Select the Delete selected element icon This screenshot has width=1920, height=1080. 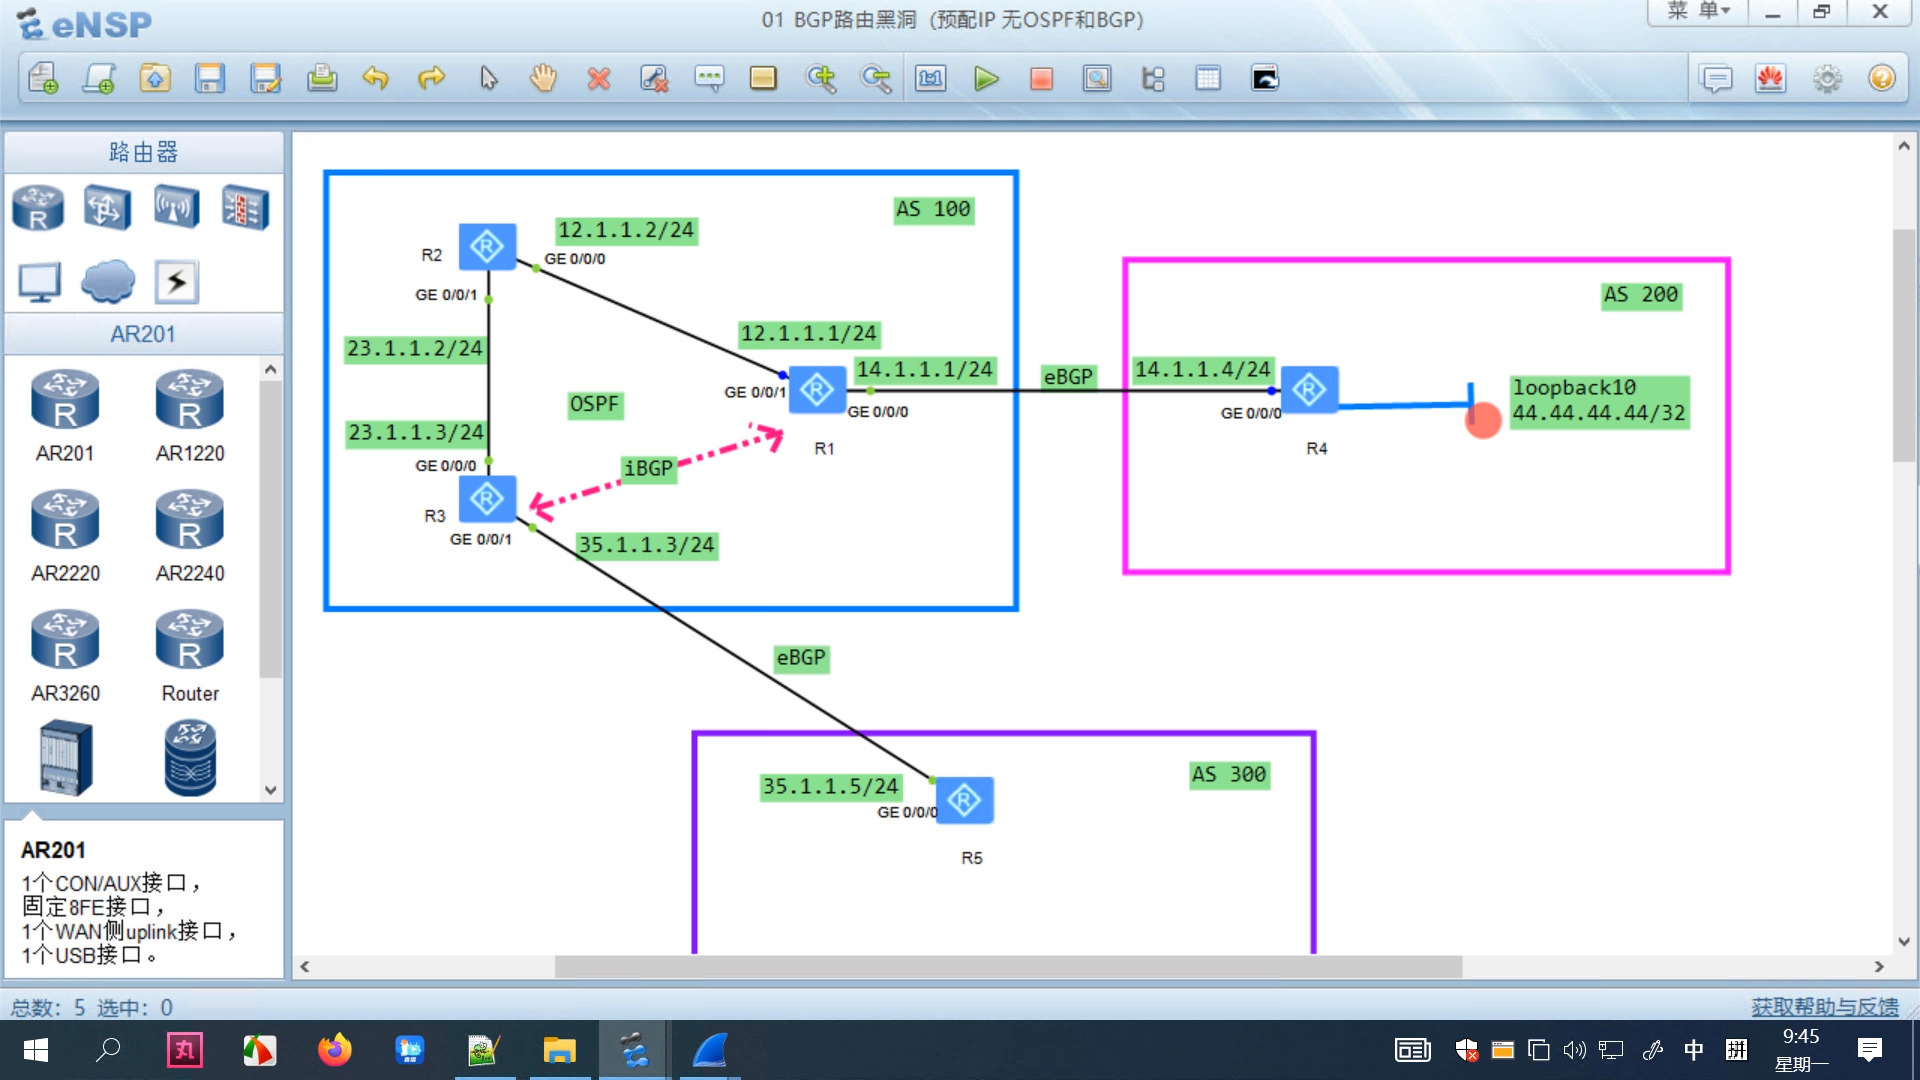click(x=597, y=79)
